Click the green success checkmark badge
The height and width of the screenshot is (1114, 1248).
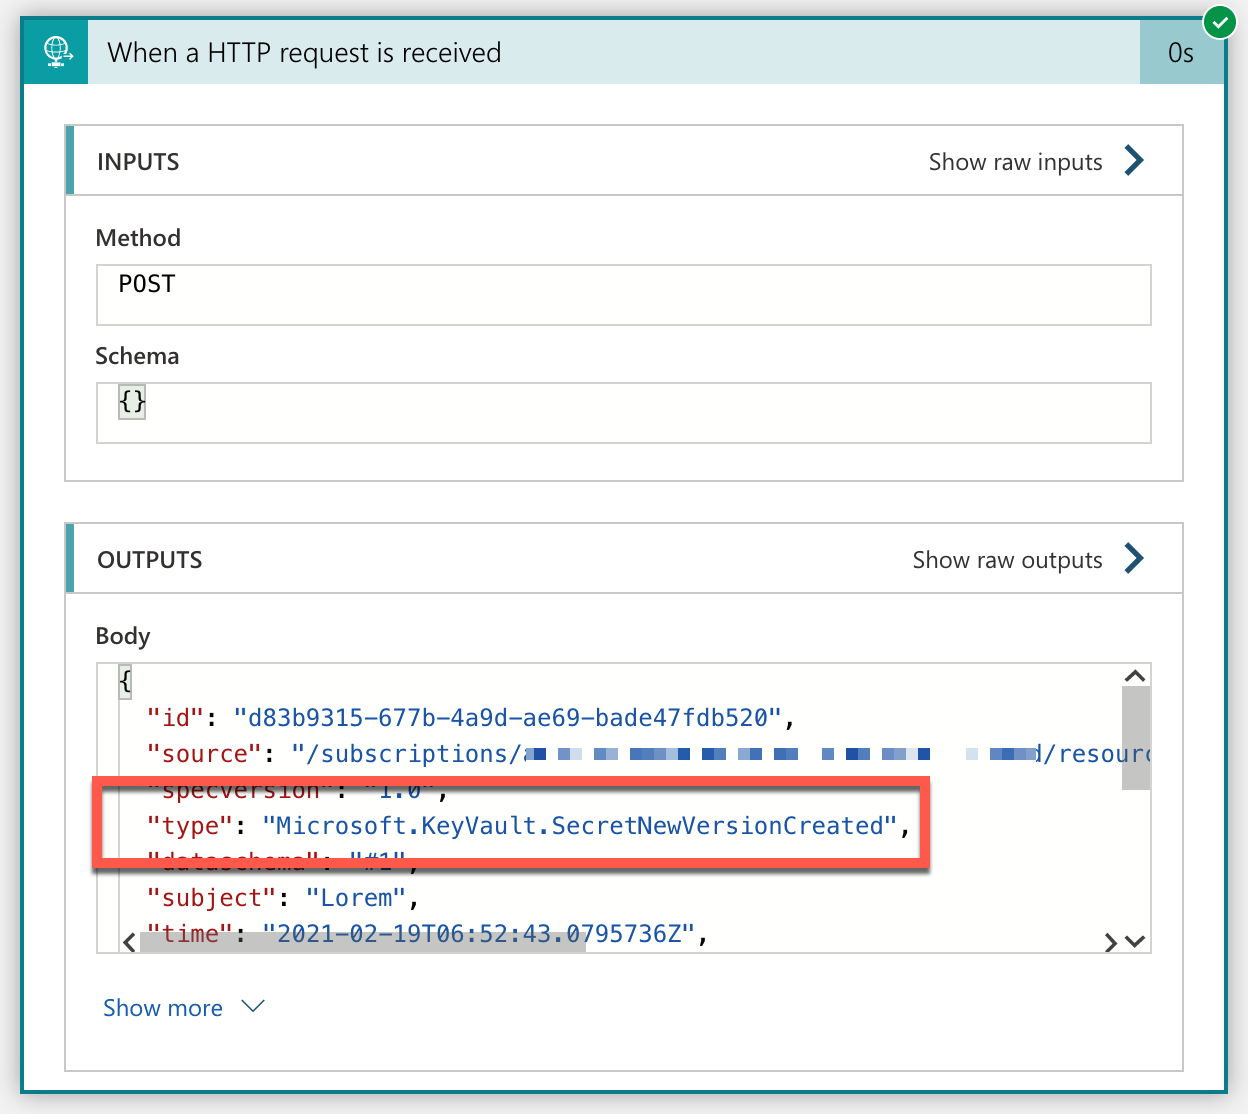1219,21
